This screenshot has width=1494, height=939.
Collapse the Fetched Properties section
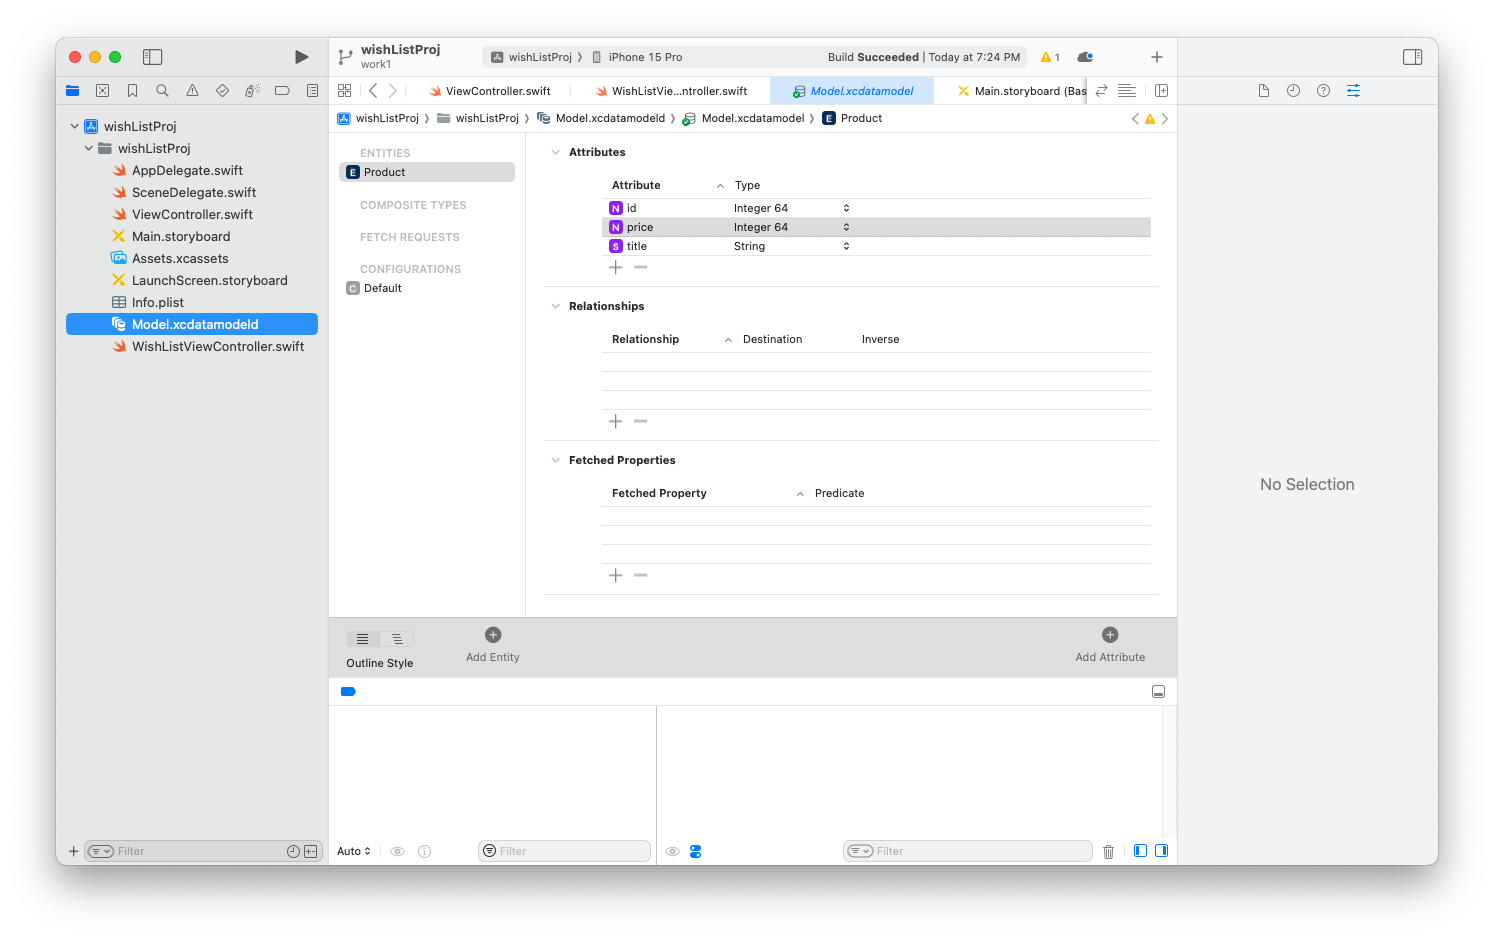tap(556, 460)
